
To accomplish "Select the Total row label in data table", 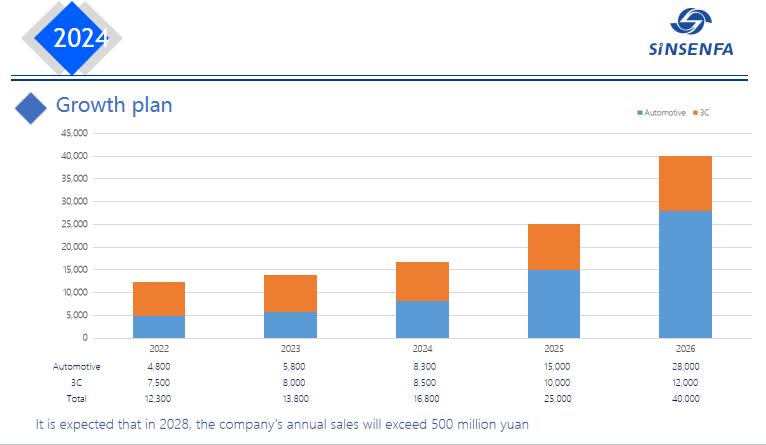I will pos(76,398).
